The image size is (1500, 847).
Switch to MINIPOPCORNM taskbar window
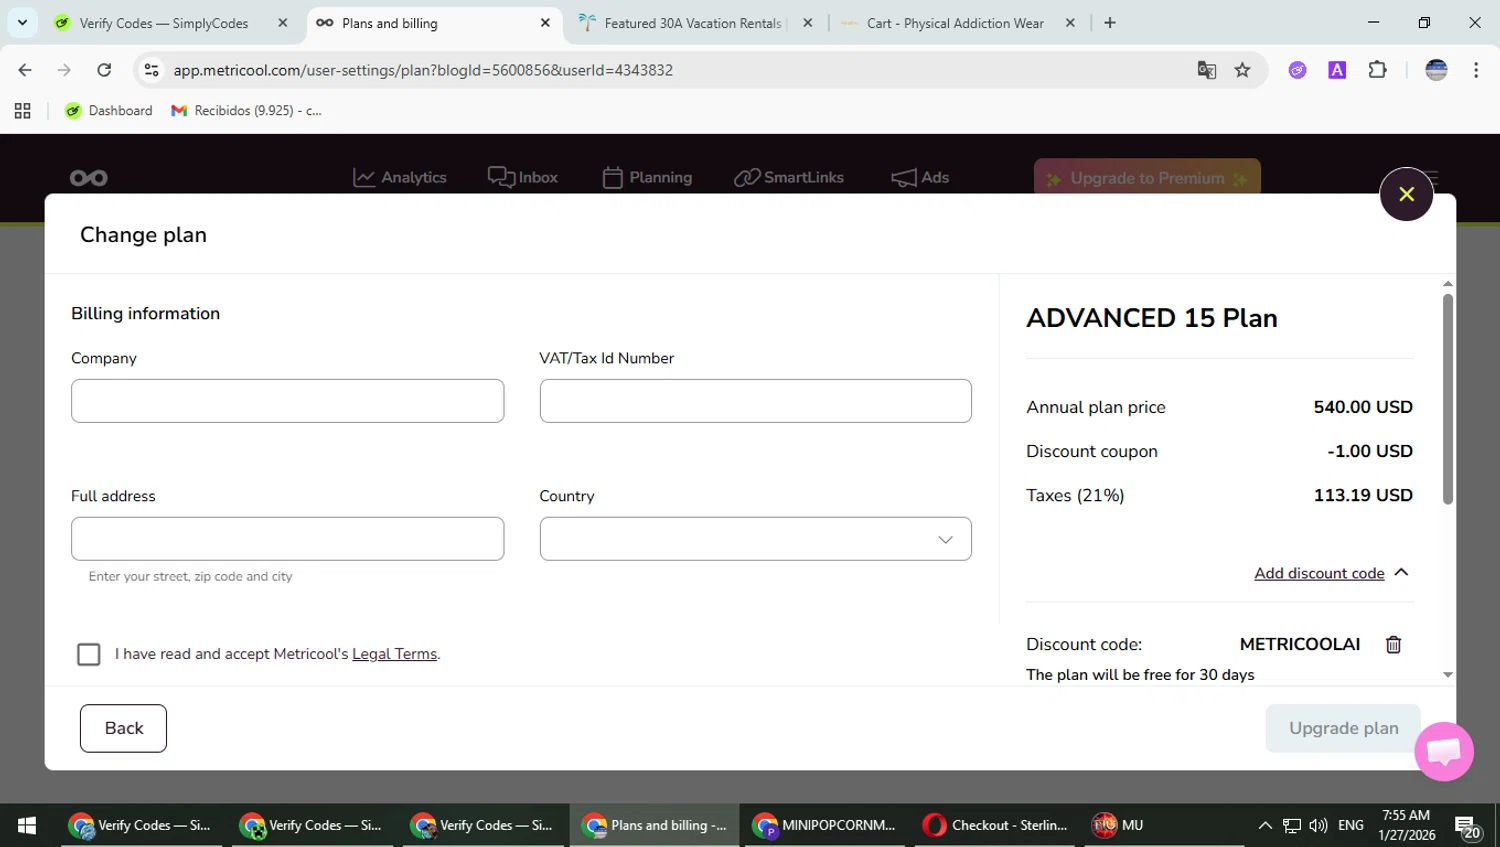point(826,825)
